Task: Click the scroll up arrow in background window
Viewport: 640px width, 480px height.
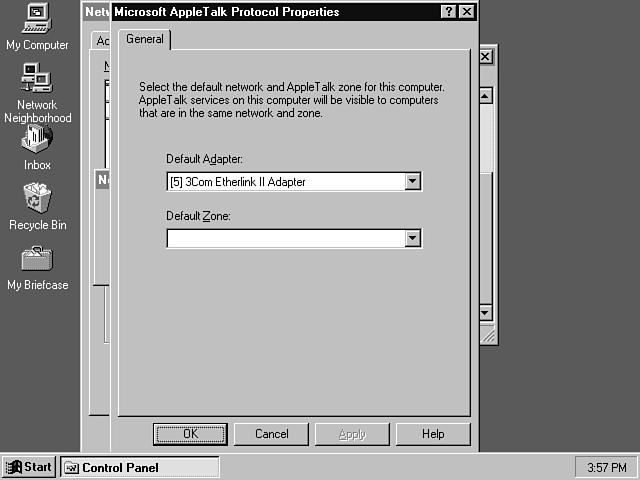Action: point(486,96)
